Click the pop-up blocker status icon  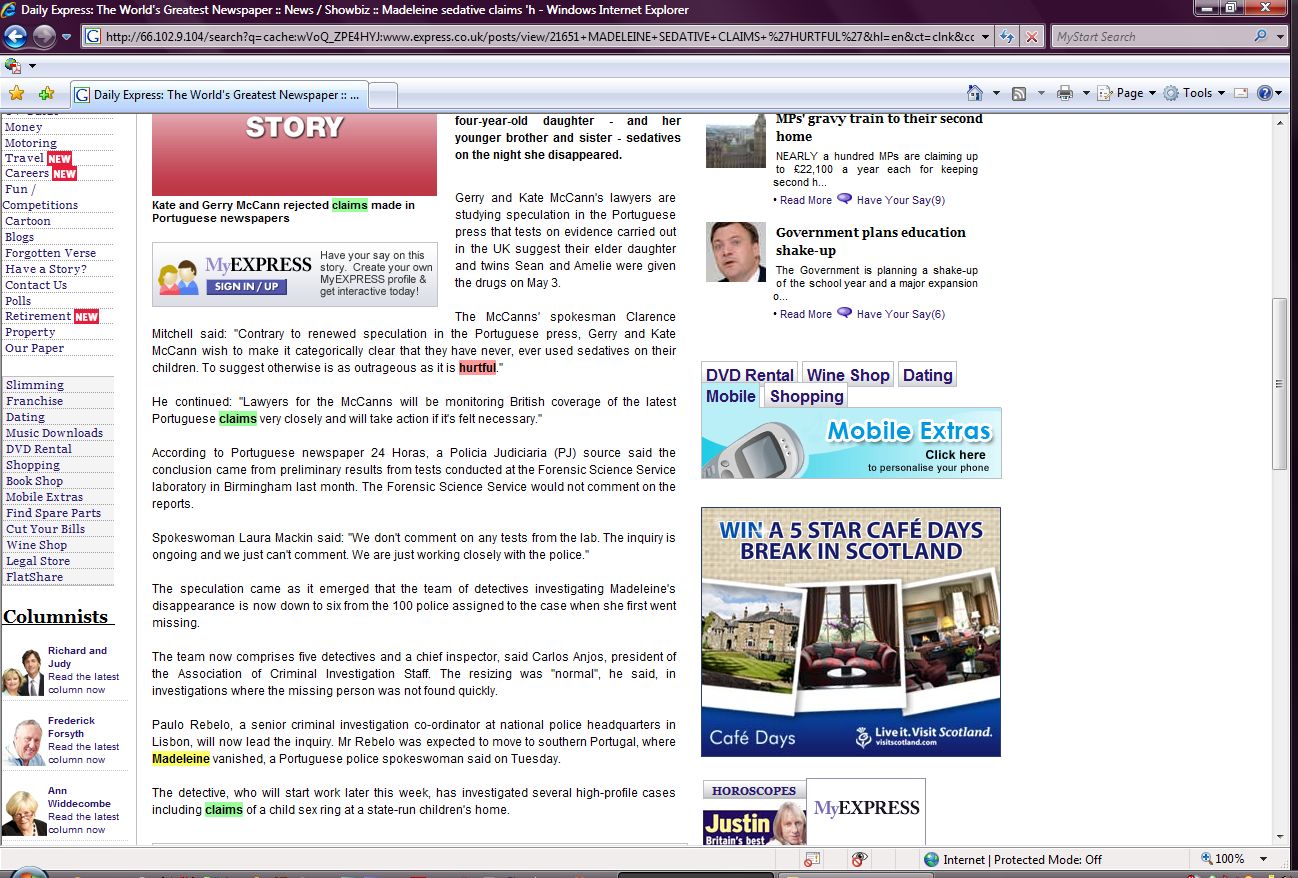tap(812, 859)
